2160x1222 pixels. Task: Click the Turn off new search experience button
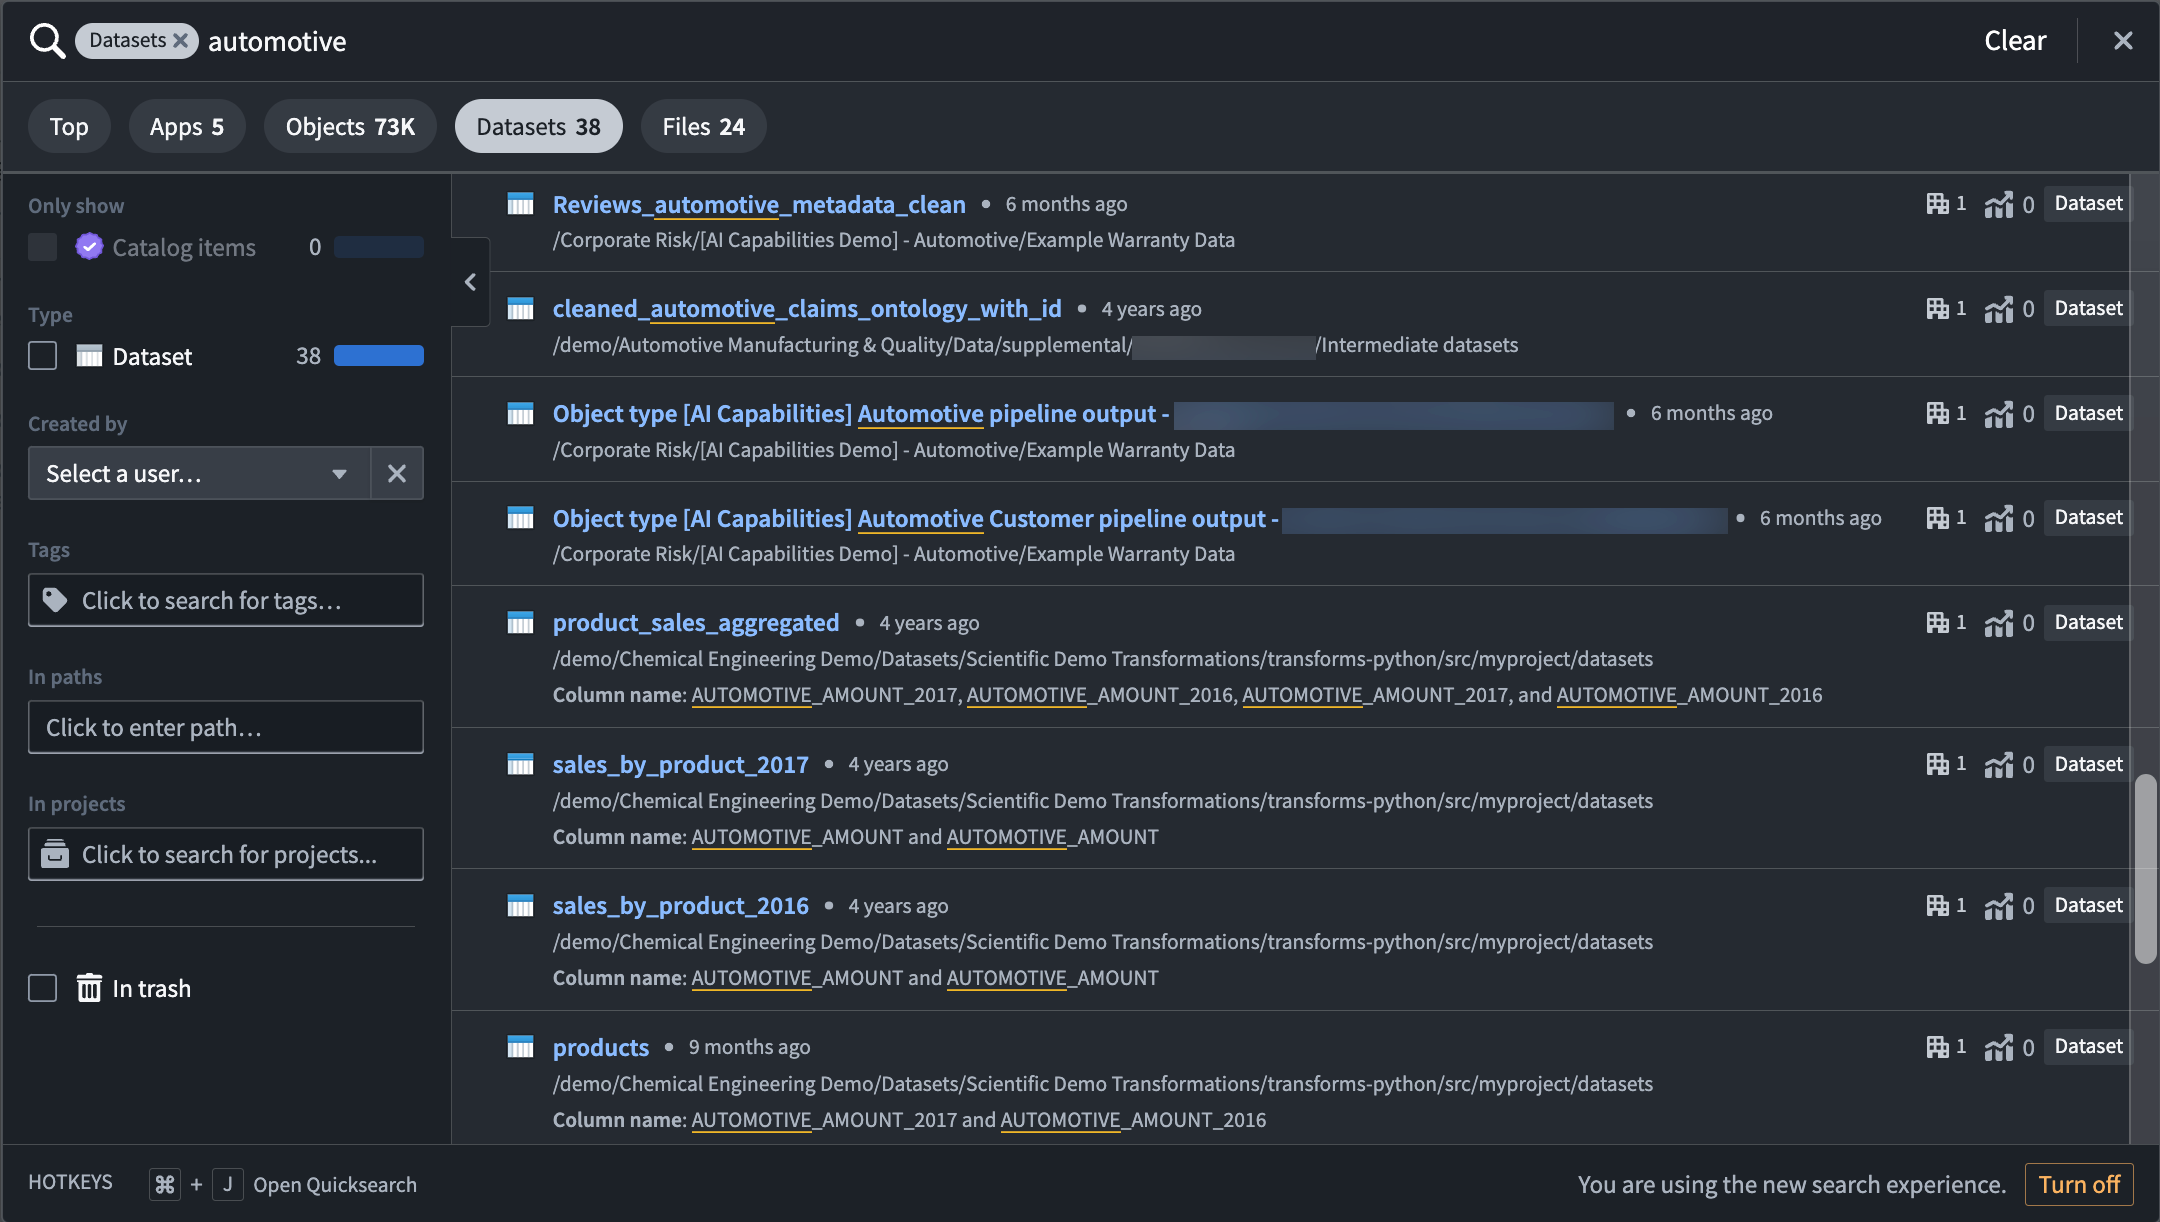[x=2077, y=1182]
